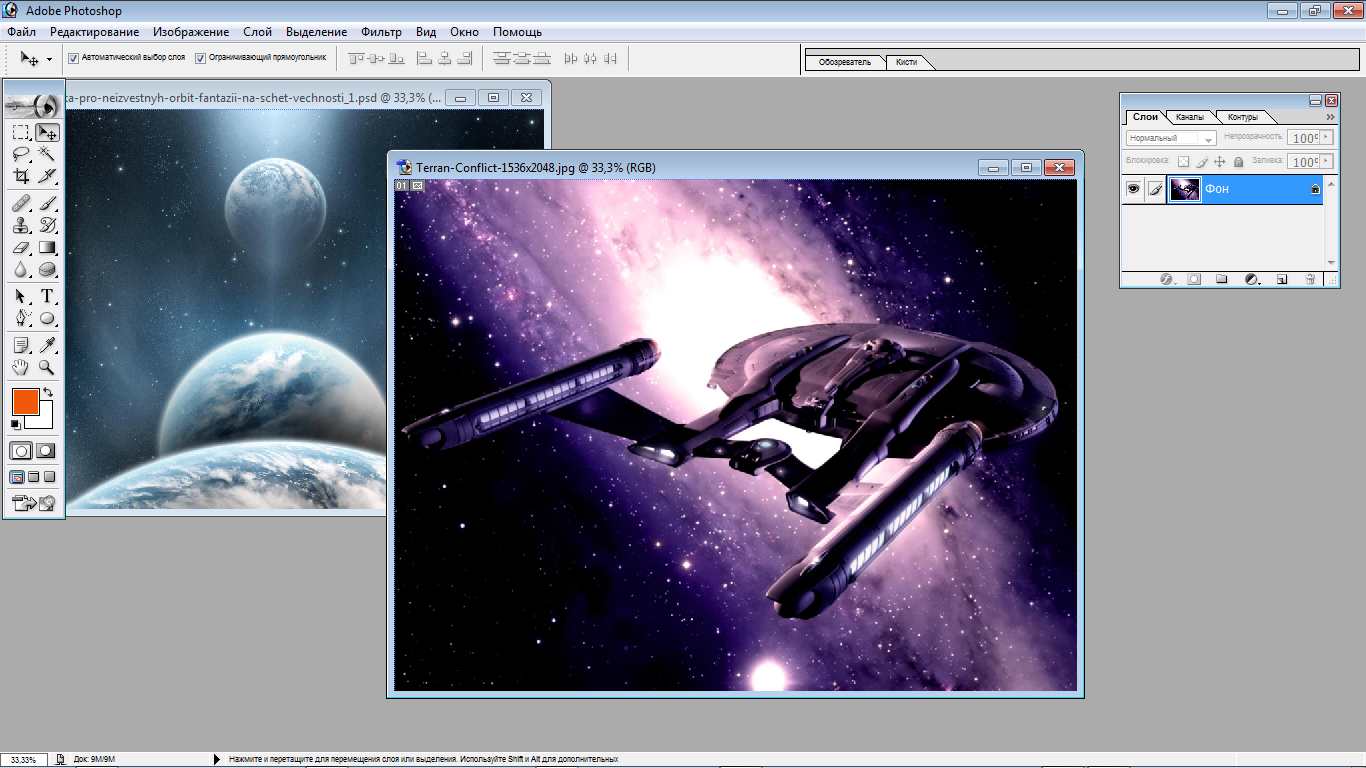The height and width of the screenshot is (768, 1366).
Task: Toggle the Автоматический выбор слоя checkbox
Action: tap(74, 58)
